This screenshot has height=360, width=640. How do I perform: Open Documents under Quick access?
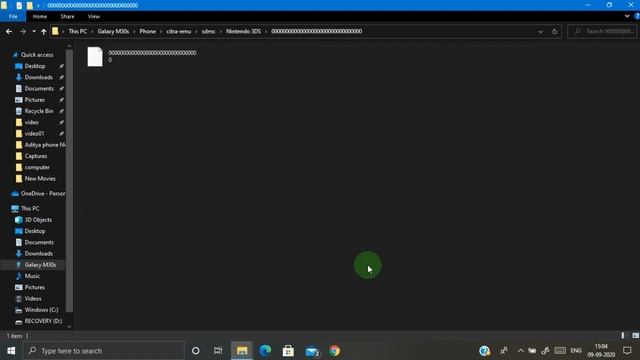pyautogui.click(x=39, y=89)
